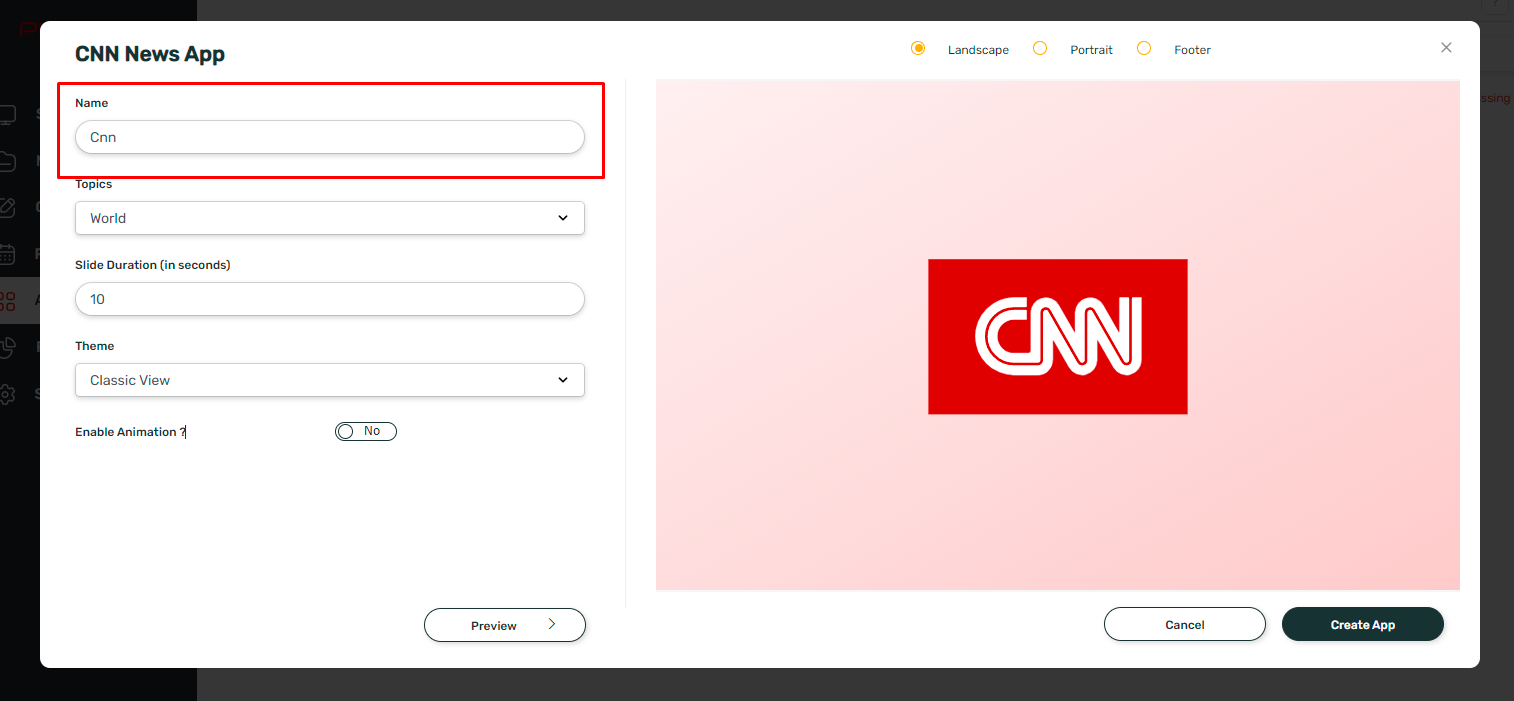Viewport: 1514px width, 701px height.
Task: Click the Topics field label
Action: (94, 184)
